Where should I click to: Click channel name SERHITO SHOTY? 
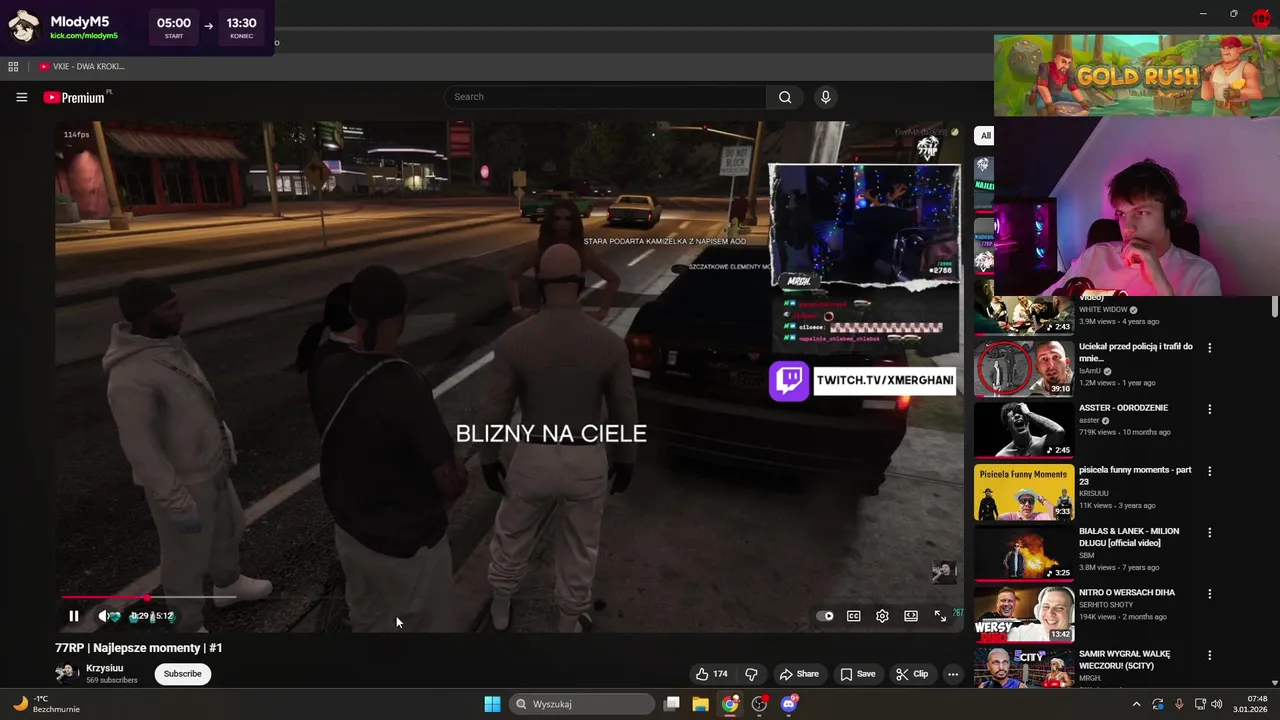(x=1106, y=605)
